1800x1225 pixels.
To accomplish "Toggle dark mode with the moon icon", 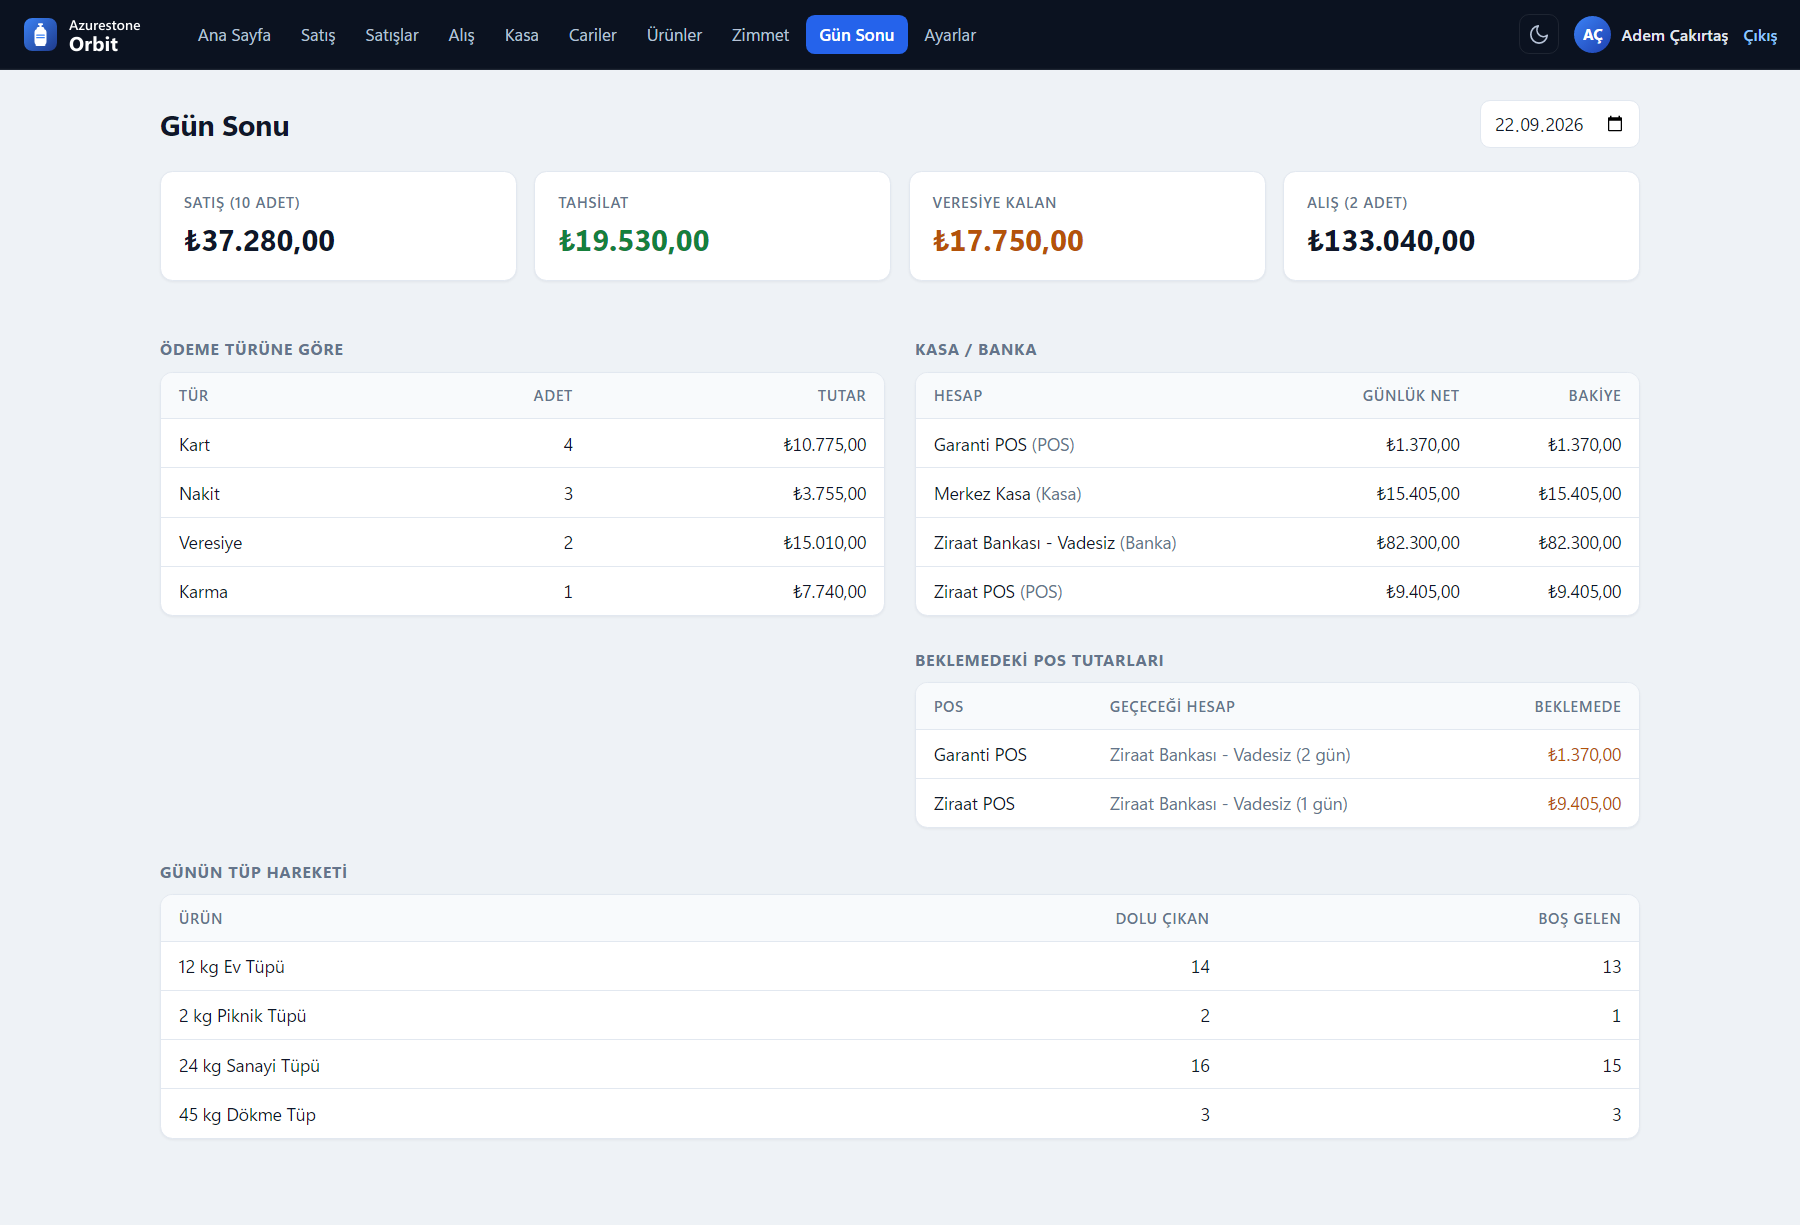I will coord(1539,35).
